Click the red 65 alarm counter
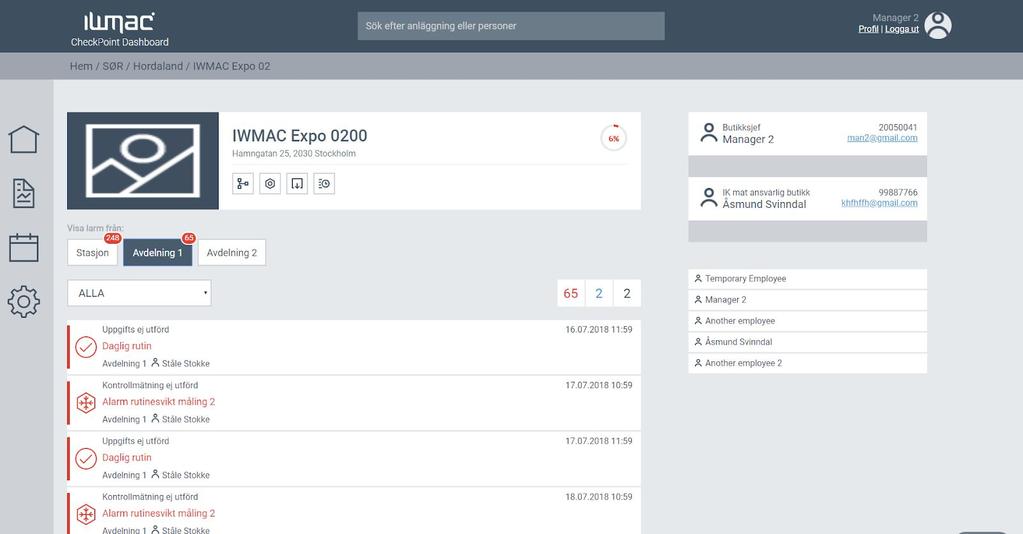 571,293
